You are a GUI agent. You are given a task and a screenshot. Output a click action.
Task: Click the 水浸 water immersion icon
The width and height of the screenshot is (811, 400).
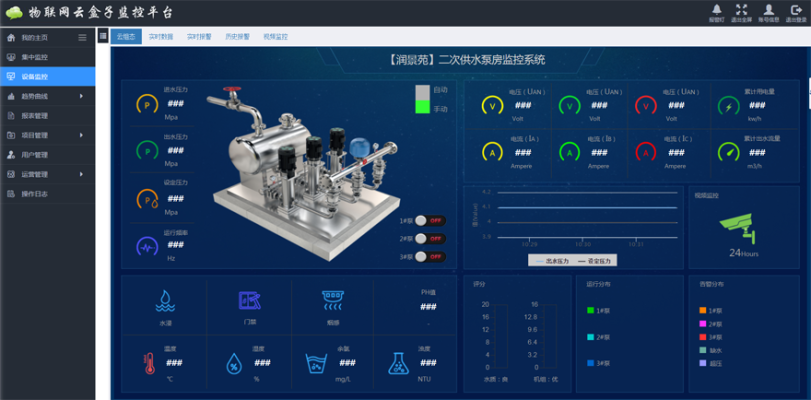click(165, 300)
